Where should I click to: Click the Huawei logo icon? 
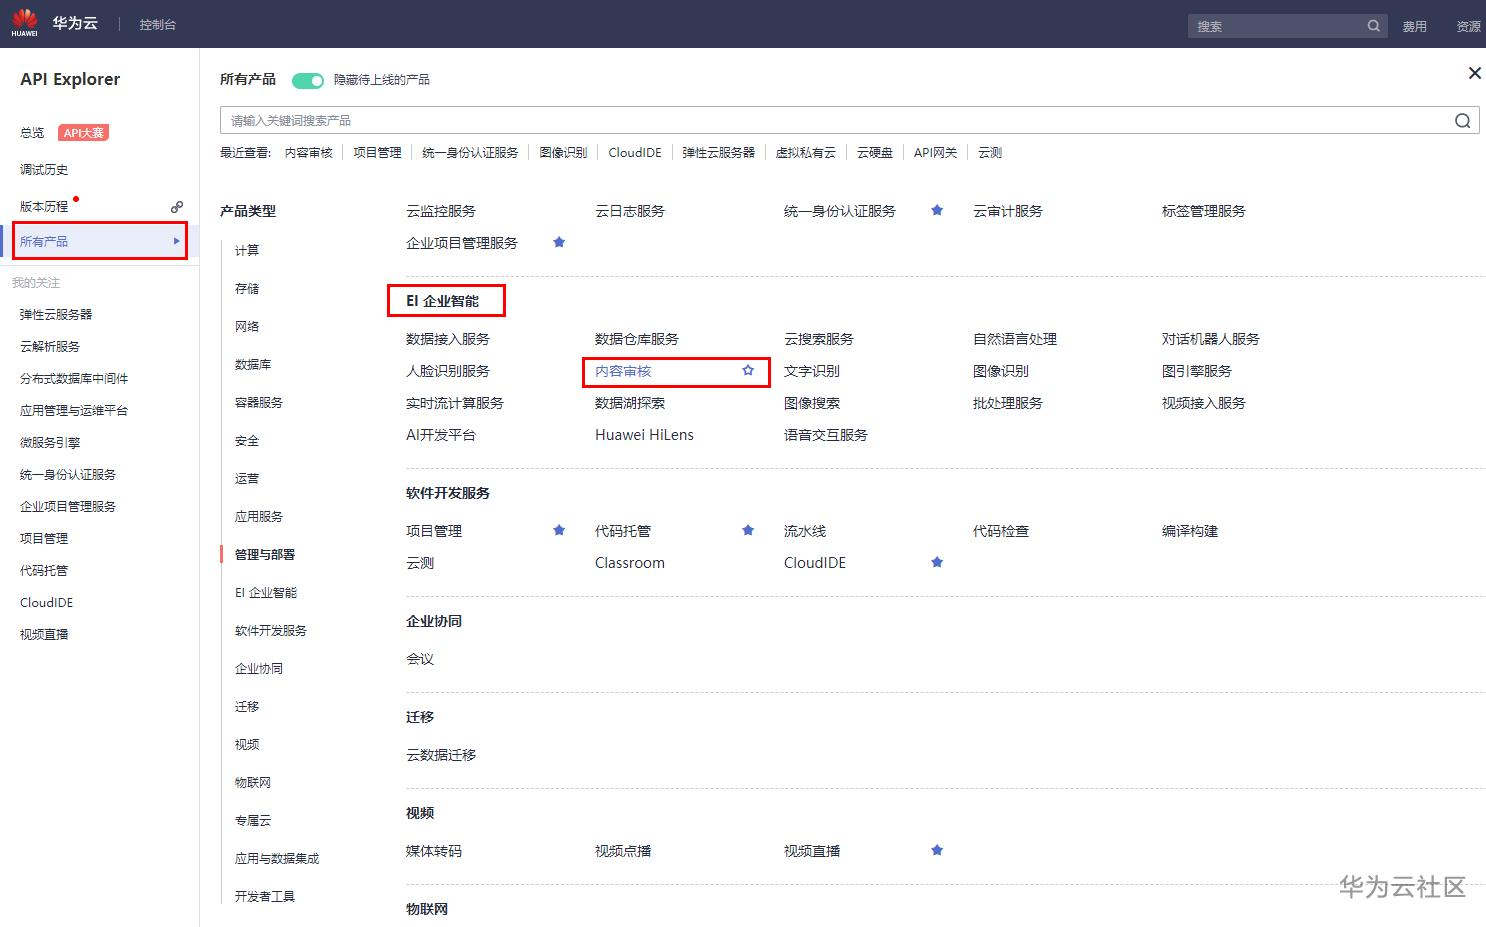click(x=25, y=23)
